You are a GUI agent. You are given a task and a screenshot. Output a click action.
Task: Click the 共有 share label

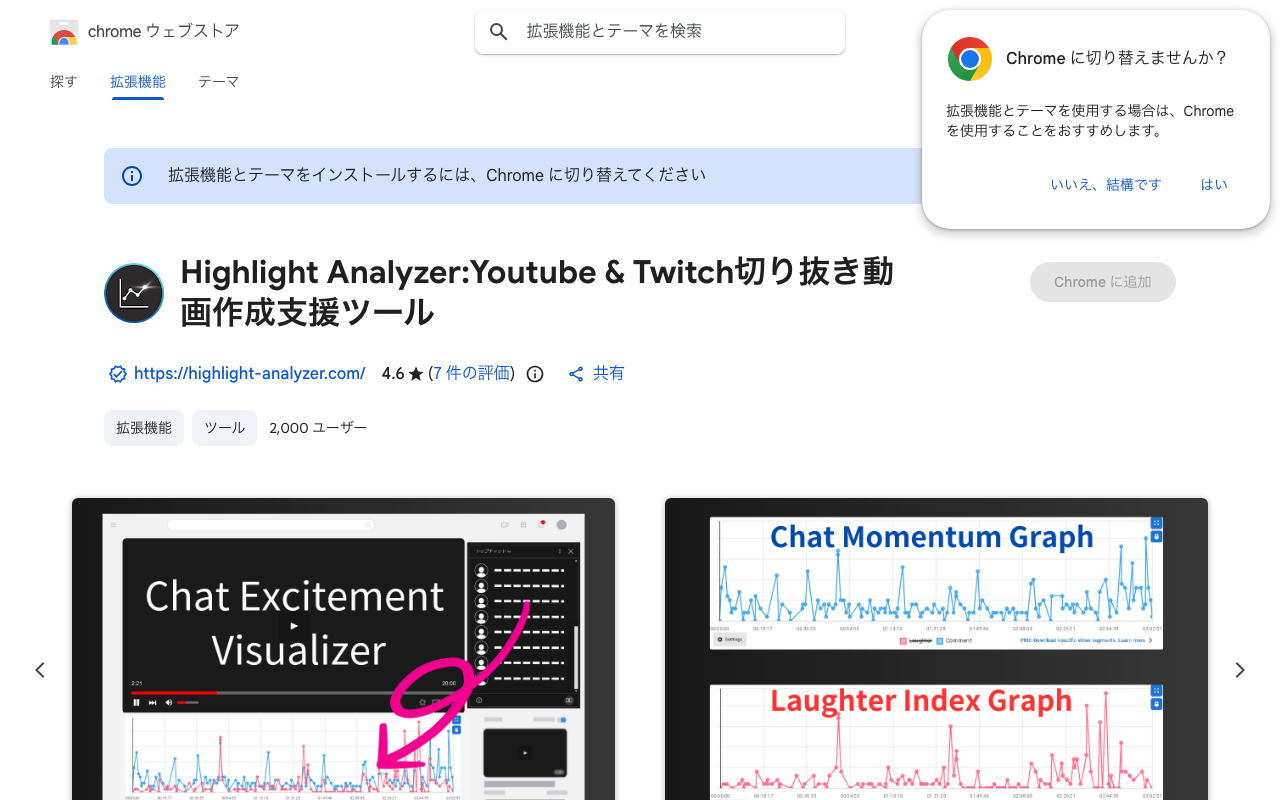pos(609,373)
